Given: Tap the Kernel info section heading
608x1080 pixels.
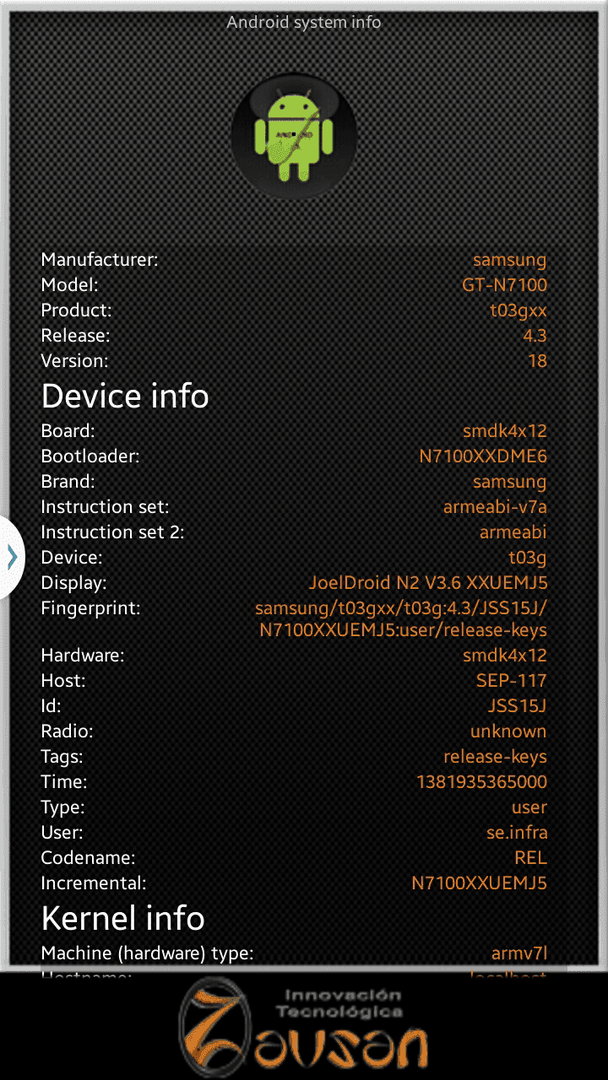Looking at the screenshot, I should coord(123,918).
